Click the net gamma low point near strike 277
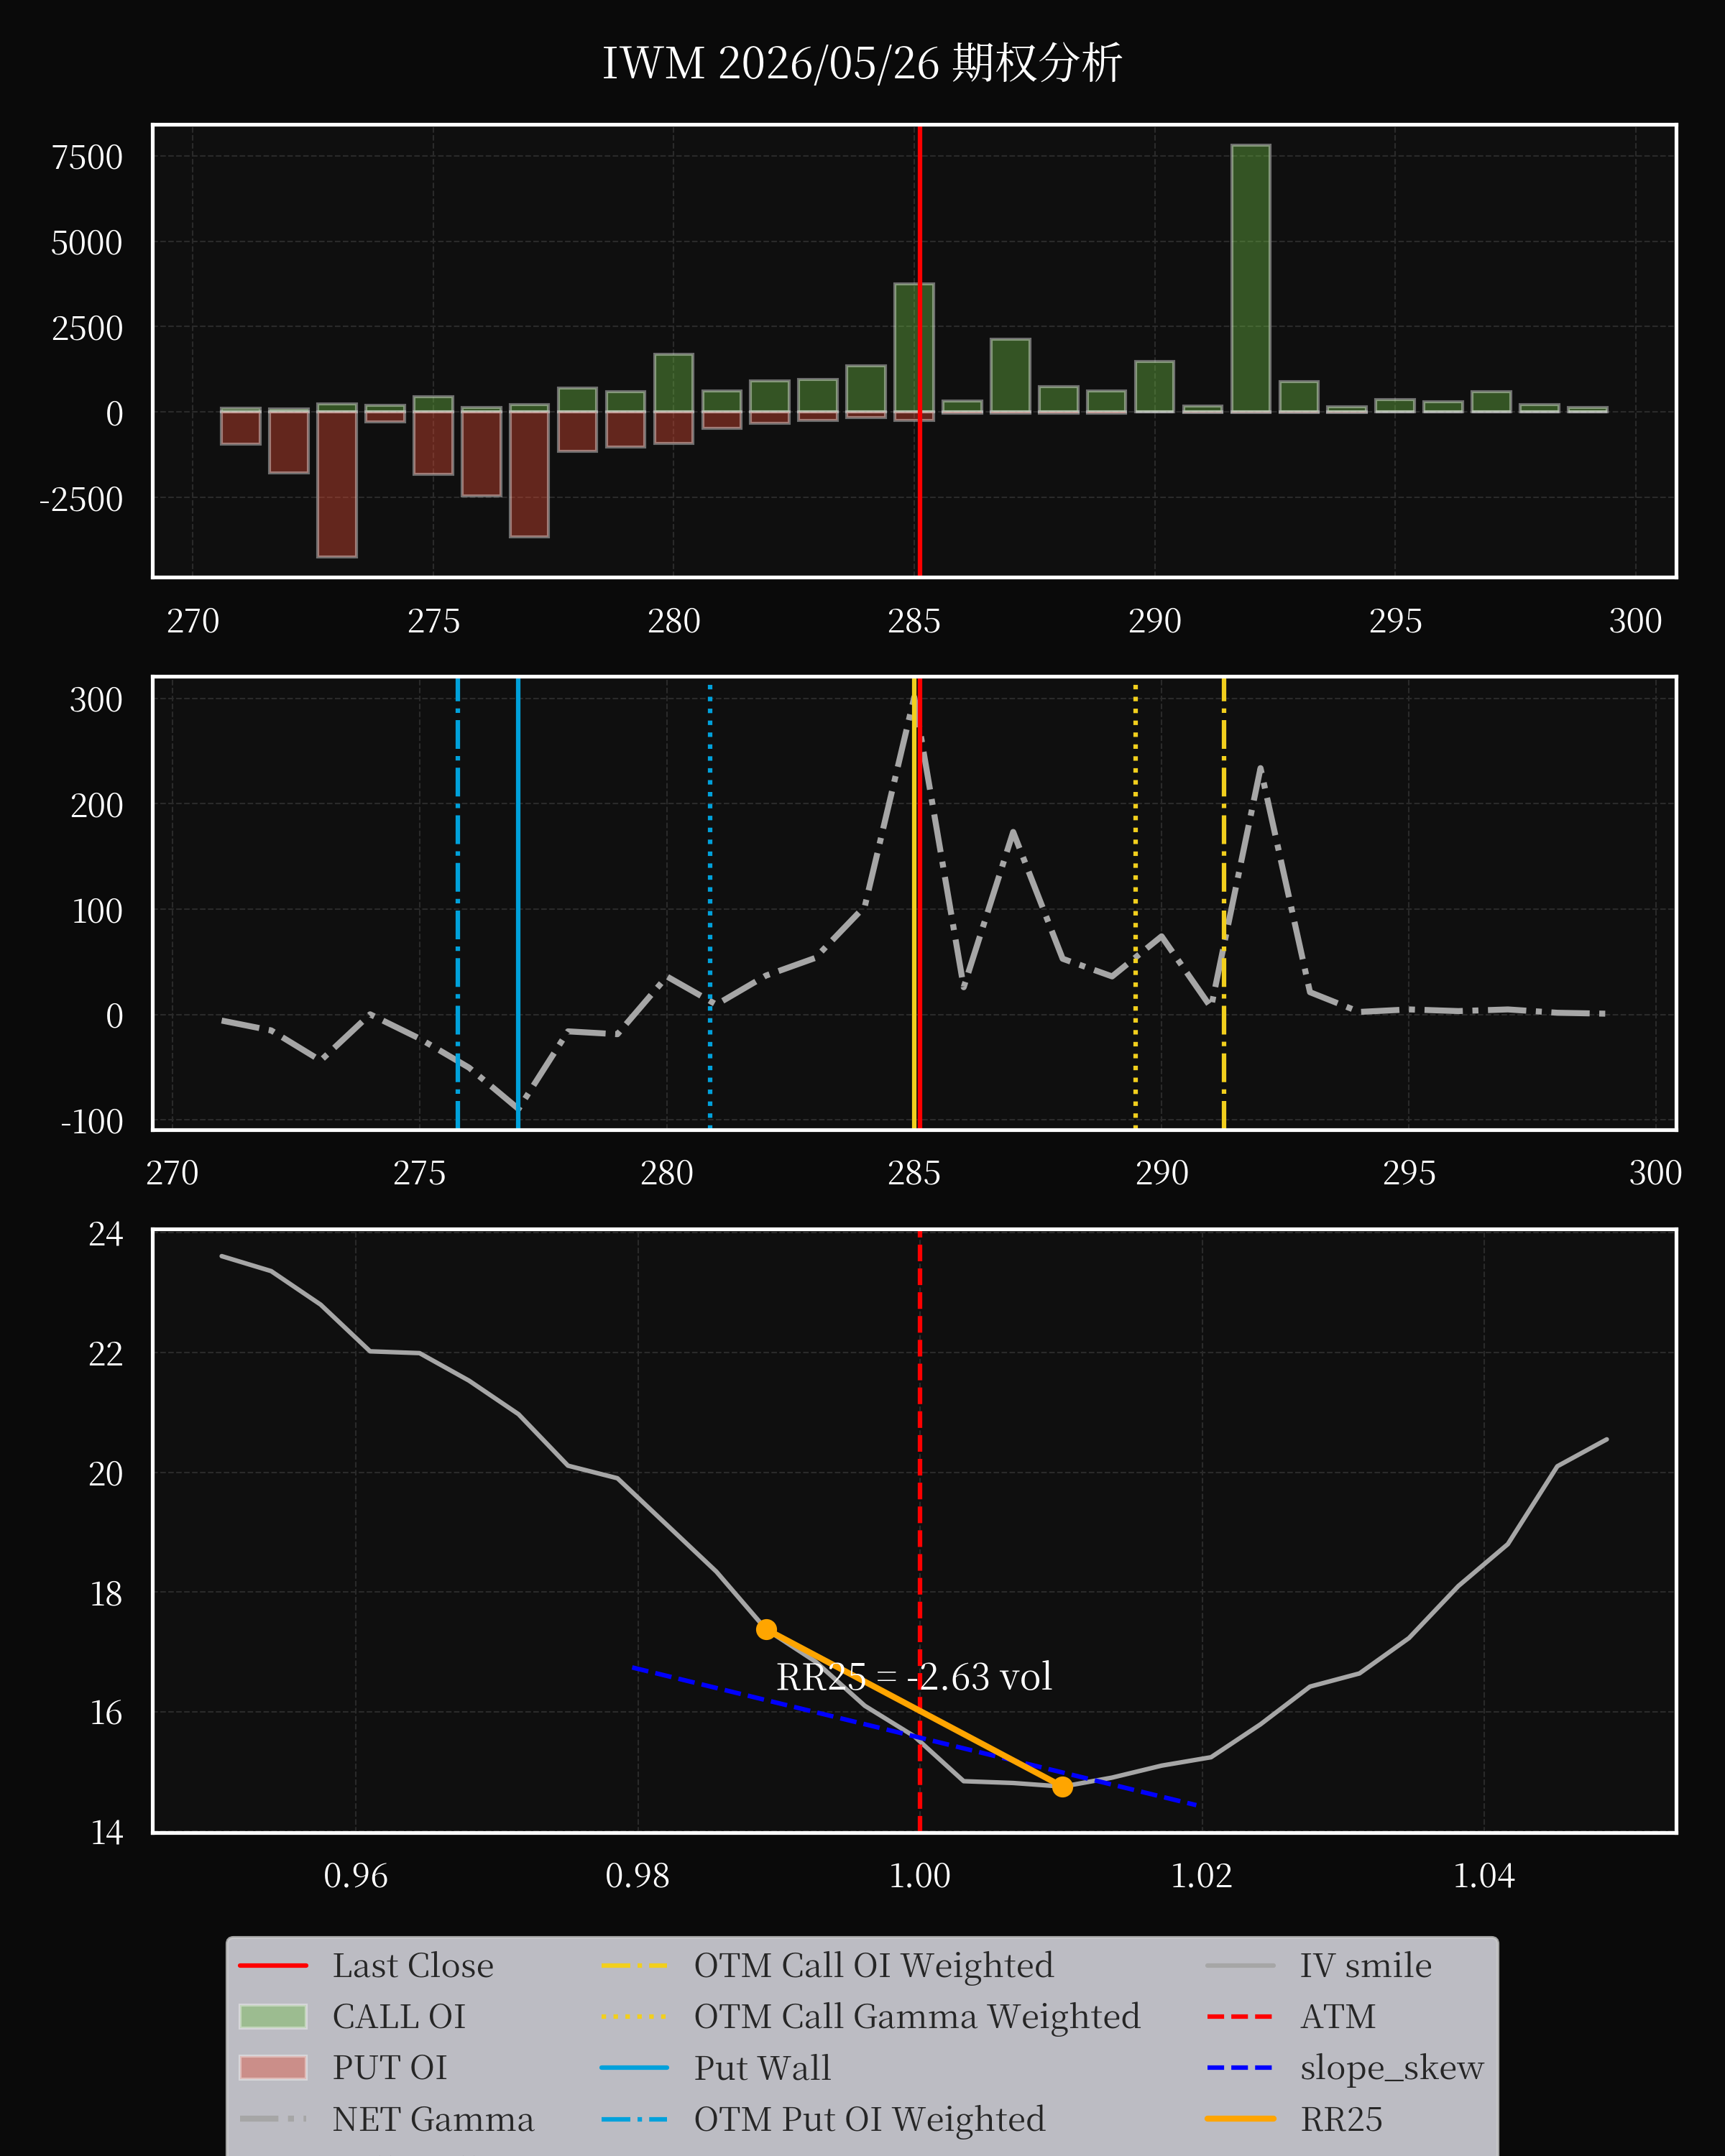This screenshot has height=2156, width=1725. click(x=519, y=1108)
